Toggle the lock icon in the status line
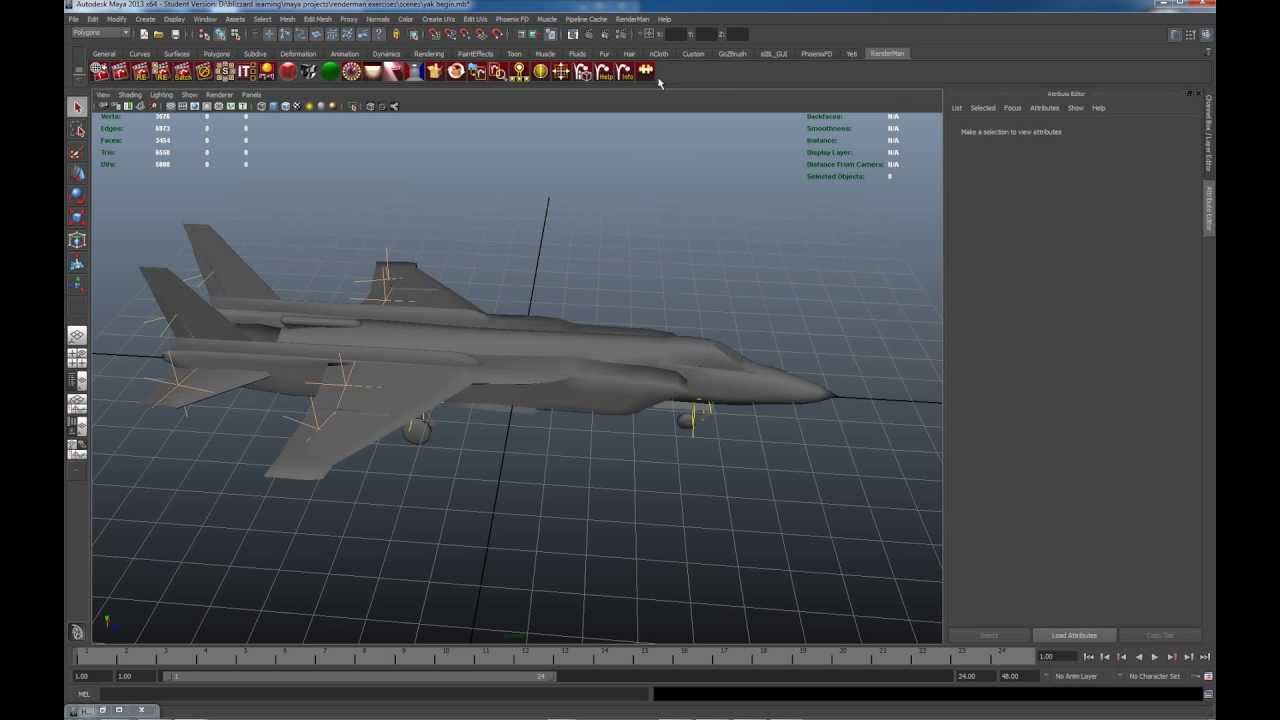The width and height of the screenshot is (1280, 720). pos(396,34)
